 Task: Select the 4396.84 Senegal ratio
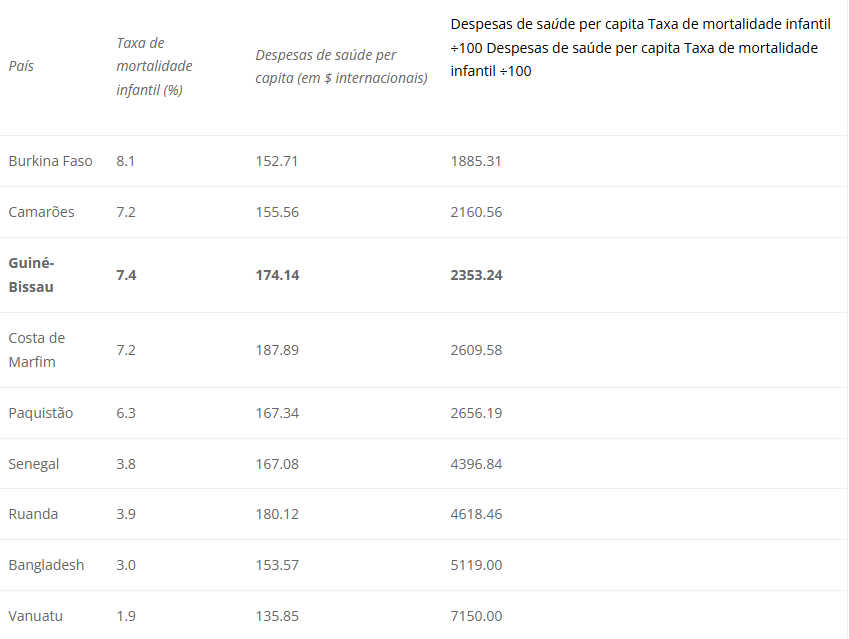(476, 464)
